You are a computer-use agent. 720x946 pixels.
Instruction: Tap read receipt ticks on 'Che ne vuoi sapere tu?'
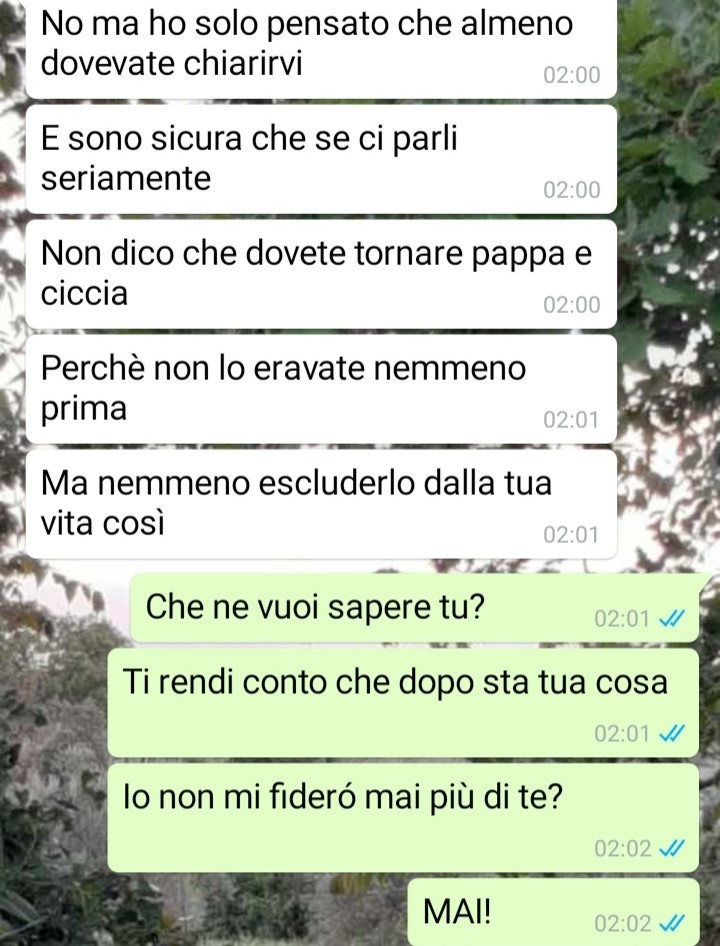(x=672, y=618)
